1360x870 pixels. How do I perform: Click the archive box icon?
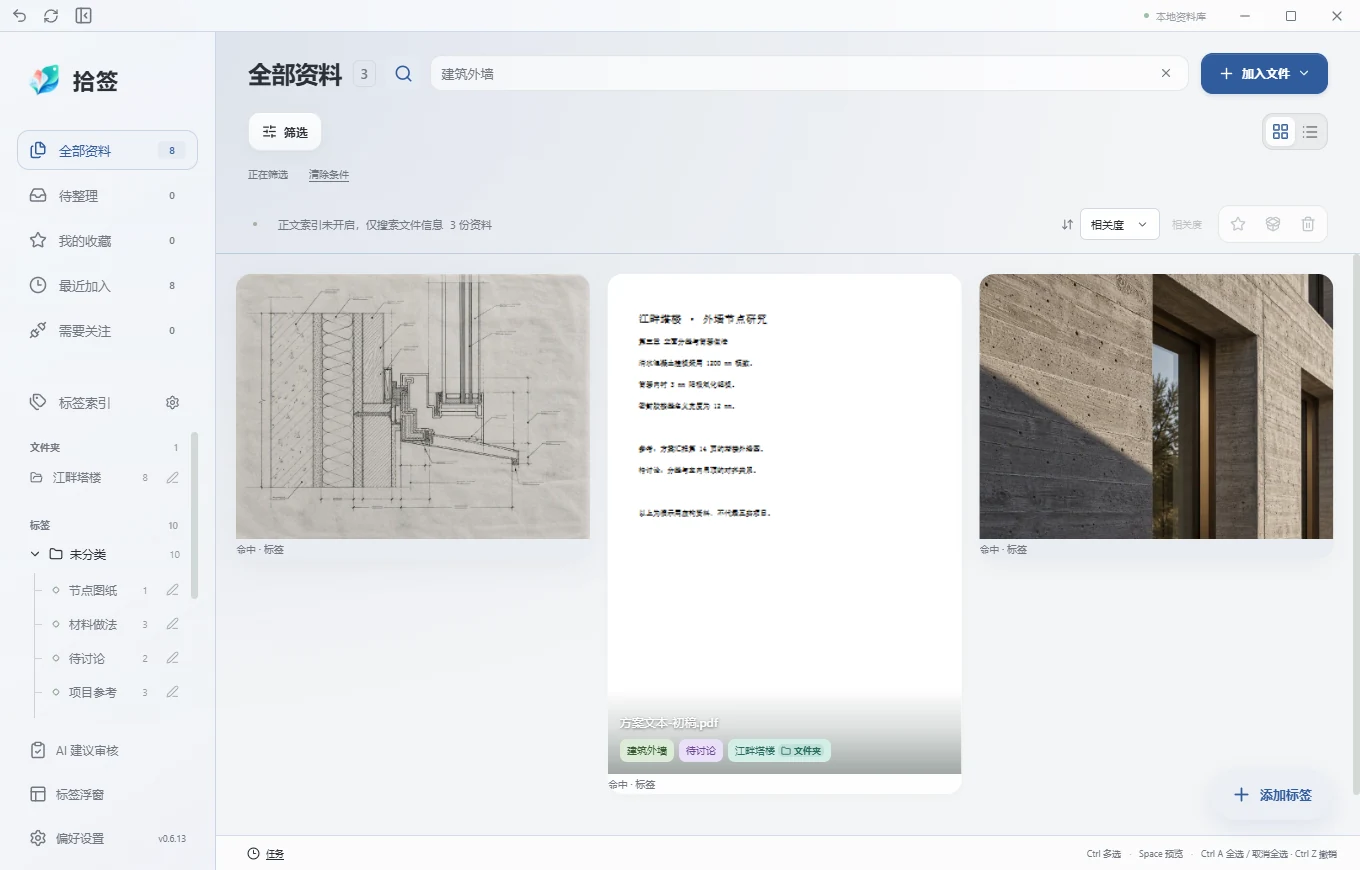(x=1273, y=224)
